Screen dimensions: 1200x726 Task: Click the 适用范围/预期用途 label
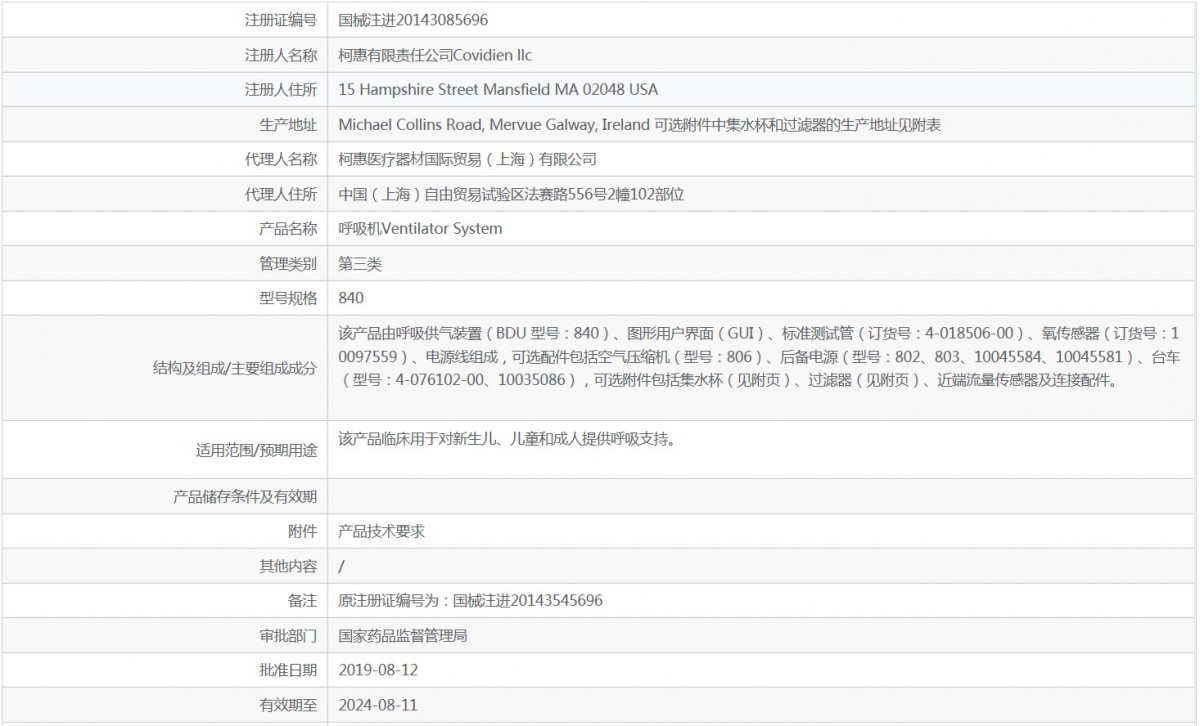pyautogui.click(x=256, y=450)
